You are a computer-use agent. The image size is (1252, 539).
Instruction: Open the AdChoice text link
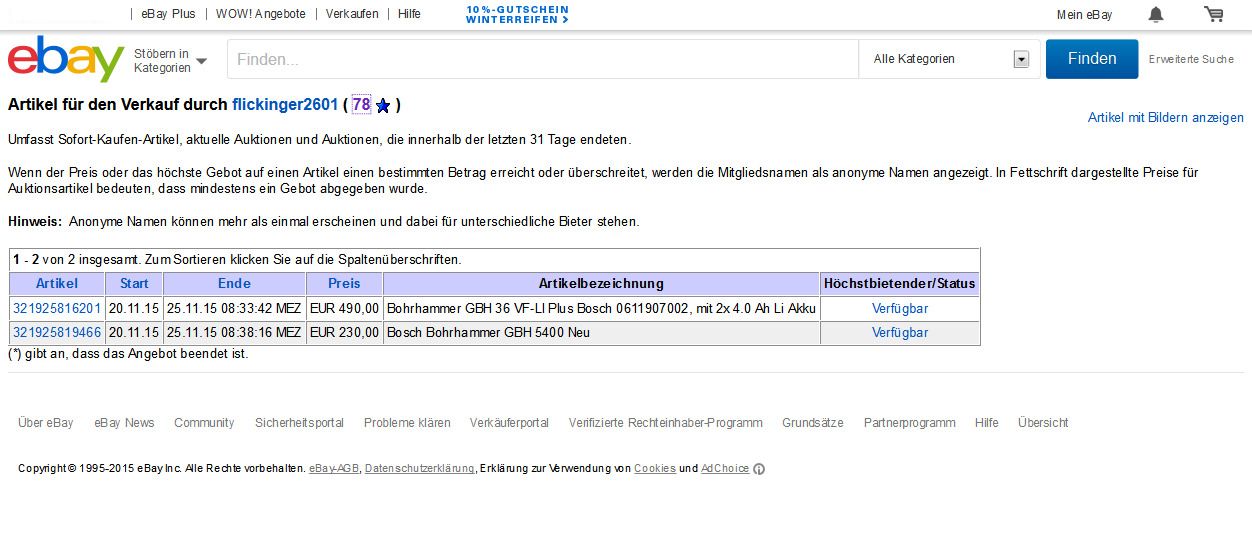click(725, 469)
